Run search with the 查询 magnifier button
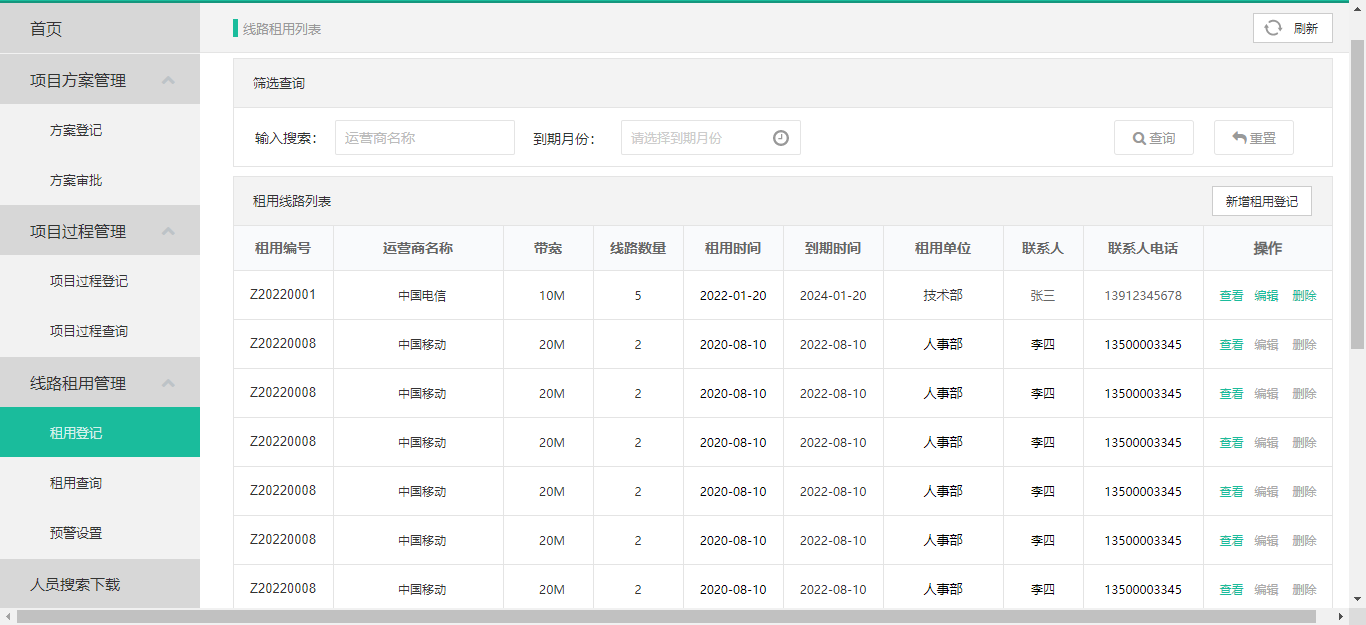This screenshot has height=625, width=1366. 1153,138
